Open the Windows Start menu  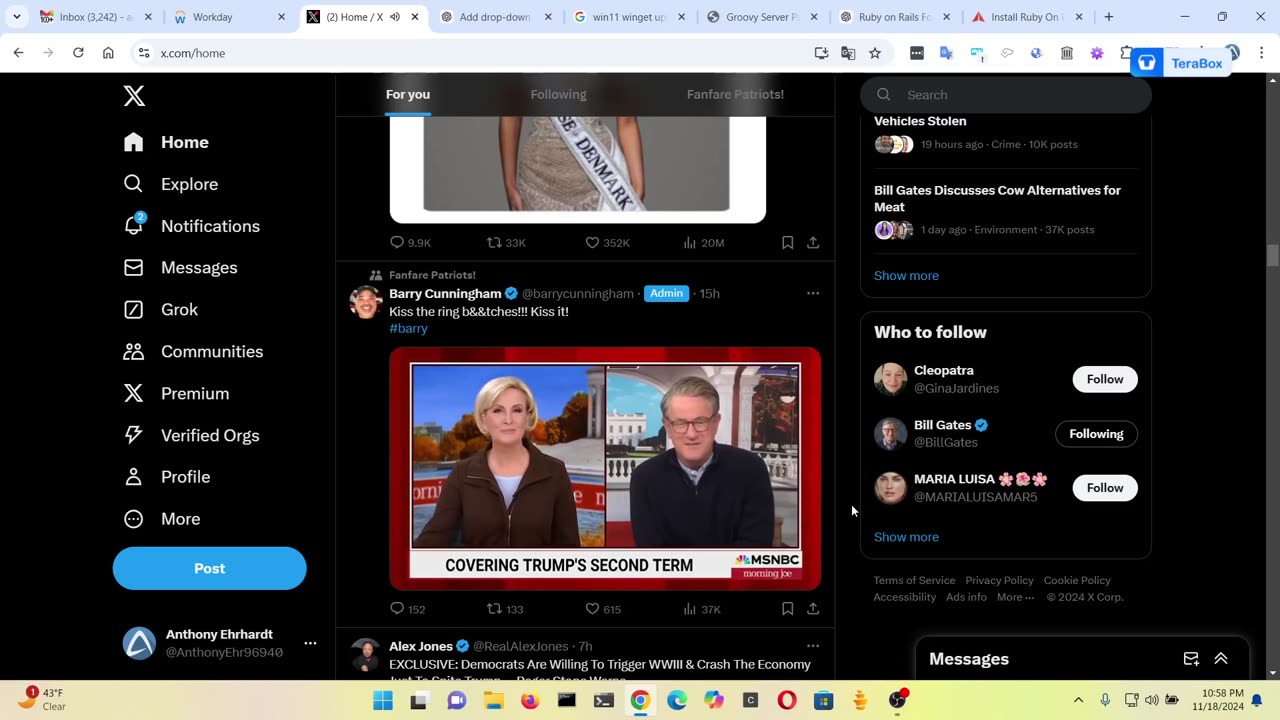coord(382,701)
